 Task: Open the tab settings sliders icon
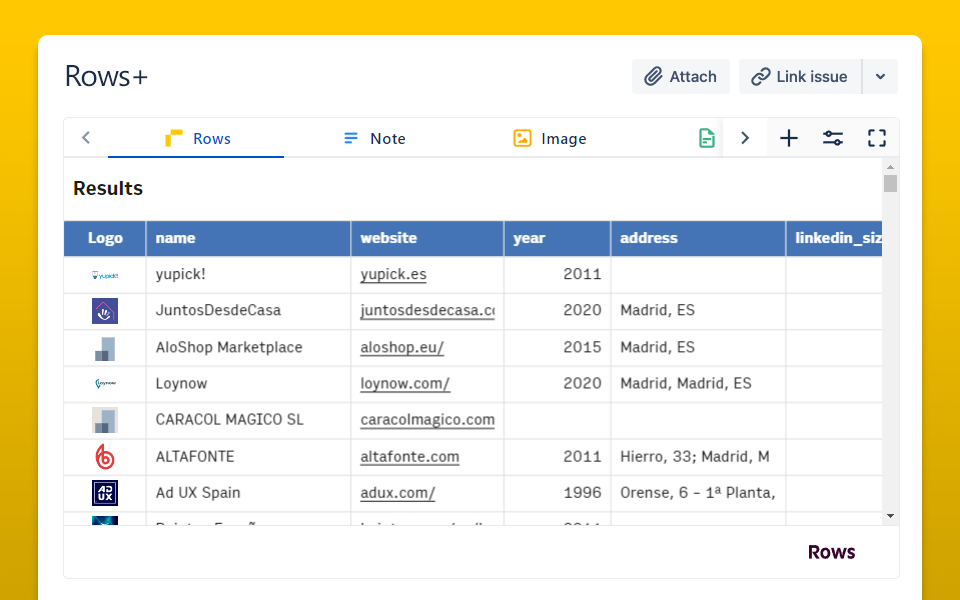point(833,138)
